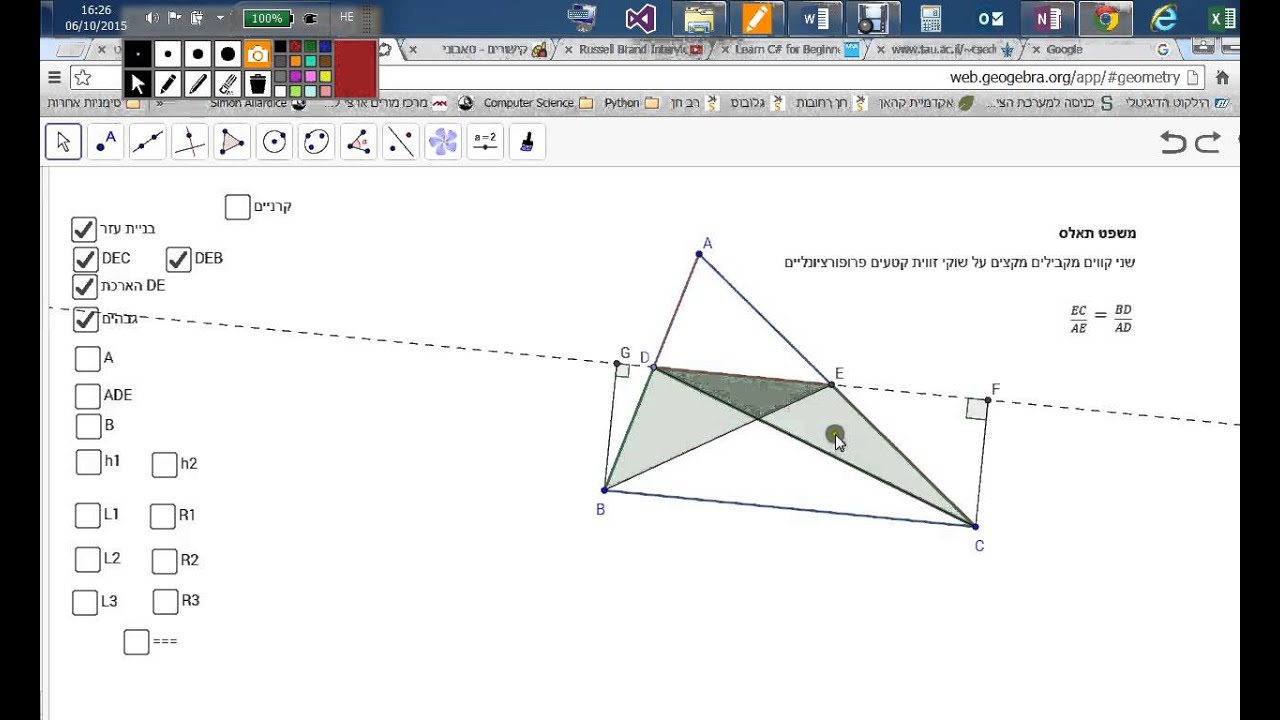Select the Reflect about Line tool
Screen dimensions: 1280x720
coord(400,142)
